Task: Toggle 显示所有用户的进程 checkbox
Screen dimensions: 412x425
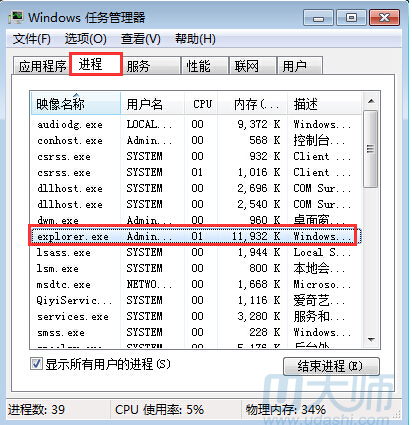Action: point(36,364)
